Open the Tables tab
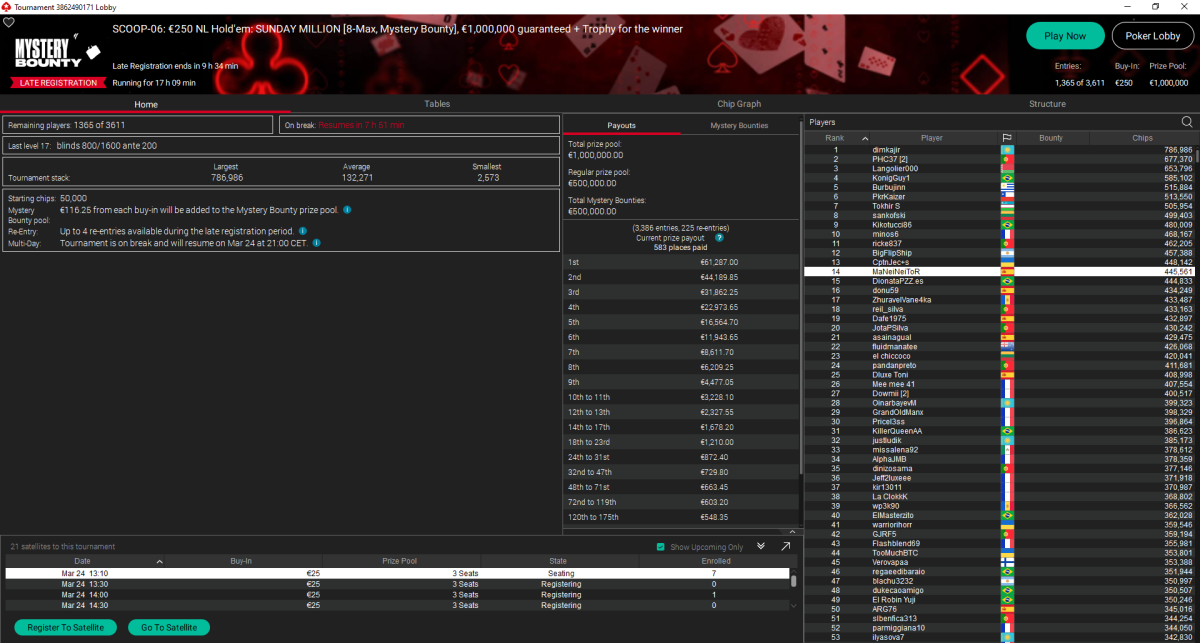The width and height of the screenshot is (1200, 643). pos(437,104)
